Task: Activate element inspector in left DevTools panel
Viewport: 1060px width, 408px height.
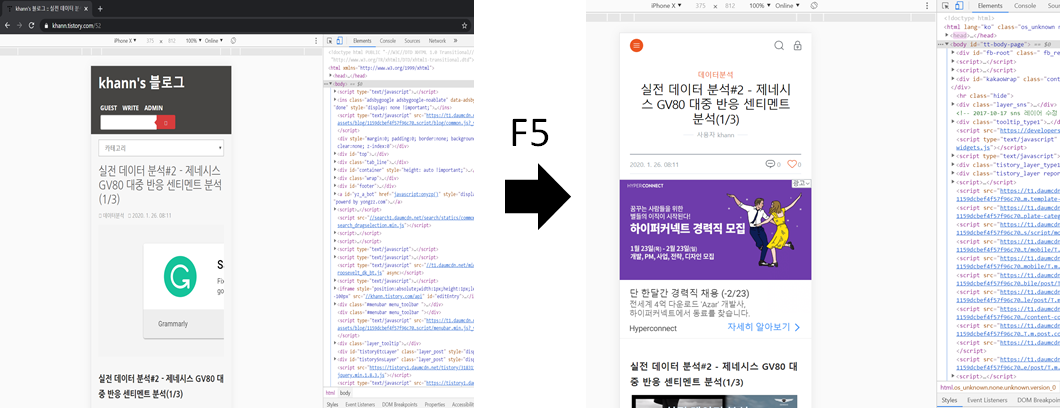Action: 331,41
